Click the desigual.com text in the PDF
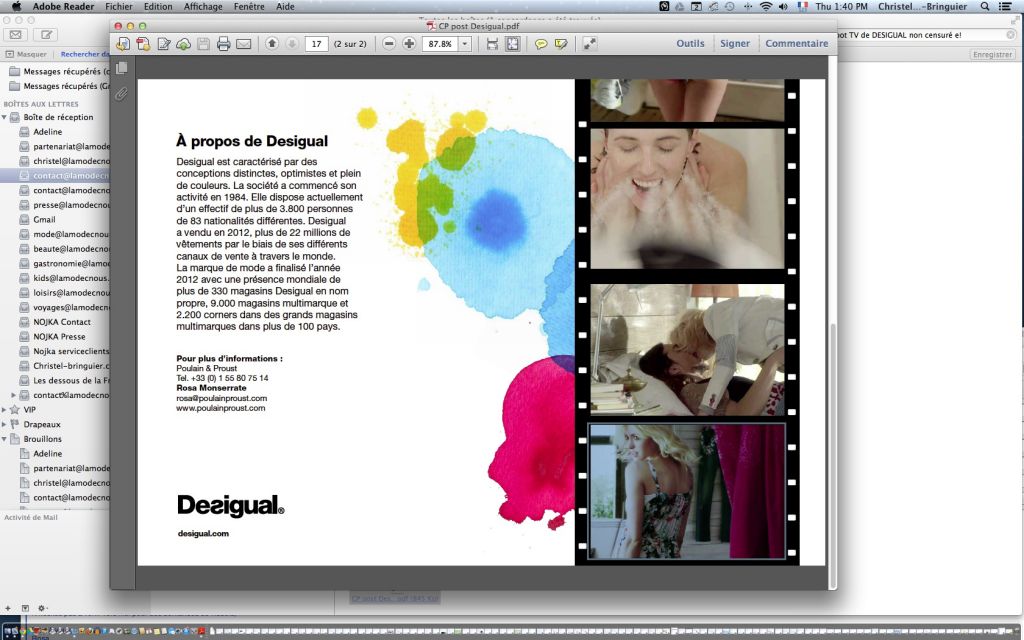The width and height of the screenshot is (1024, 640). [203, 534]
